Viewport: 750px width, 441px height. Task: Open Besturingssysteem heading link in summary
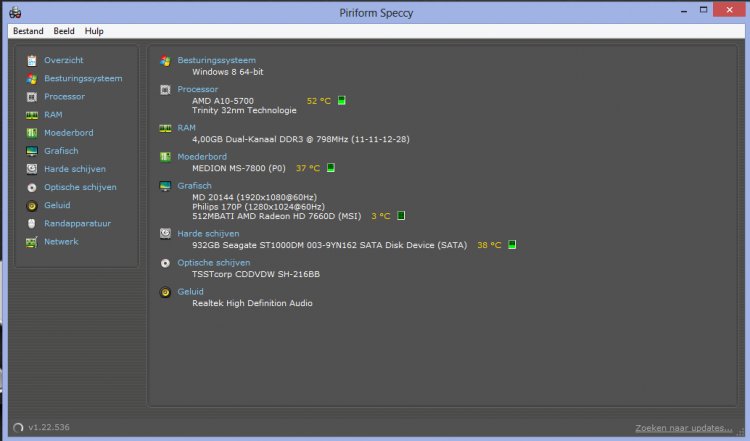click(217, 60)
